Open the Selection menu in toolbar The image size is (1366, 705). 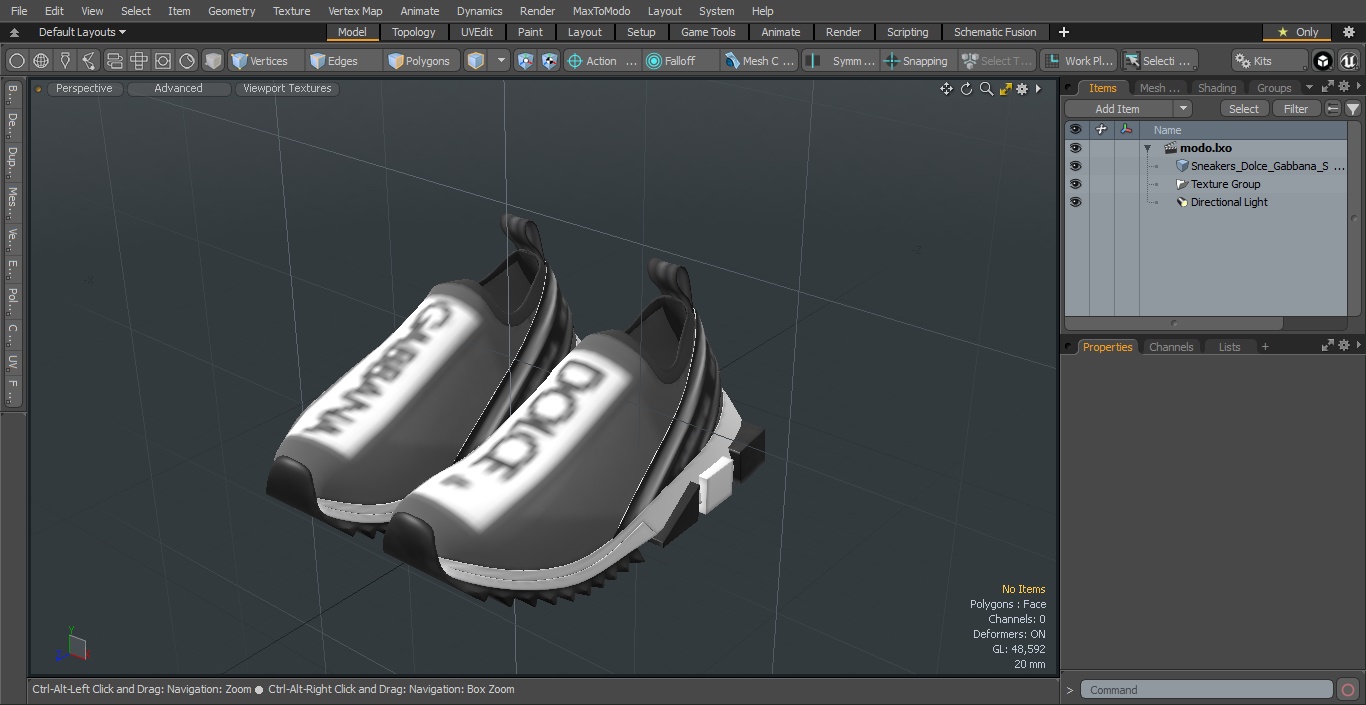tap(1158, 61)
